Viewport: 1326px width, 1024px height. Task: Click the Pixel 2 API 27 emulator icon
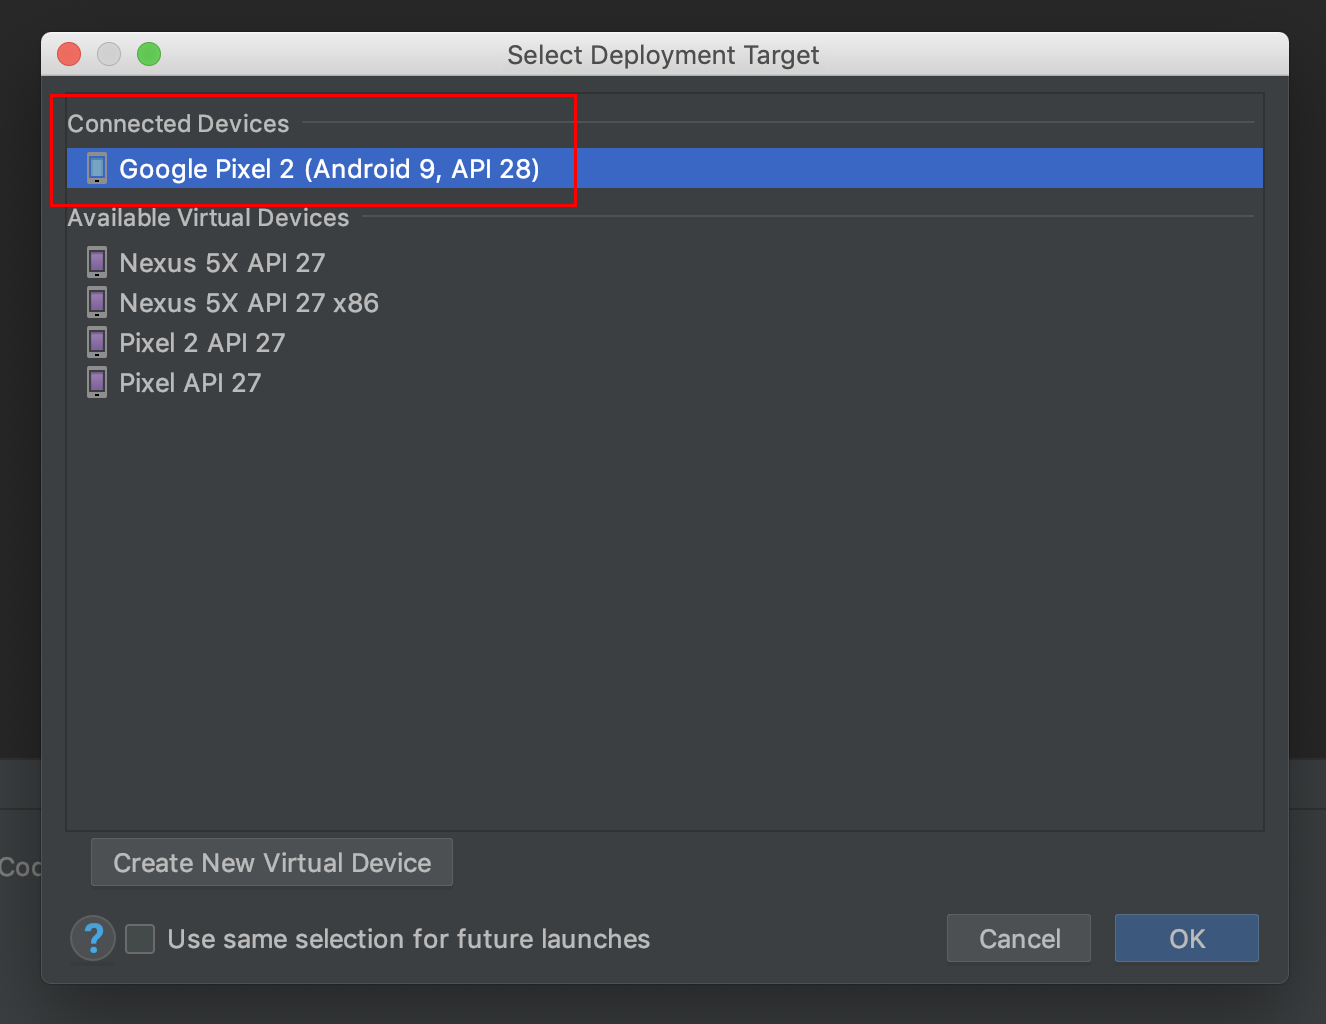click(97, 343)
